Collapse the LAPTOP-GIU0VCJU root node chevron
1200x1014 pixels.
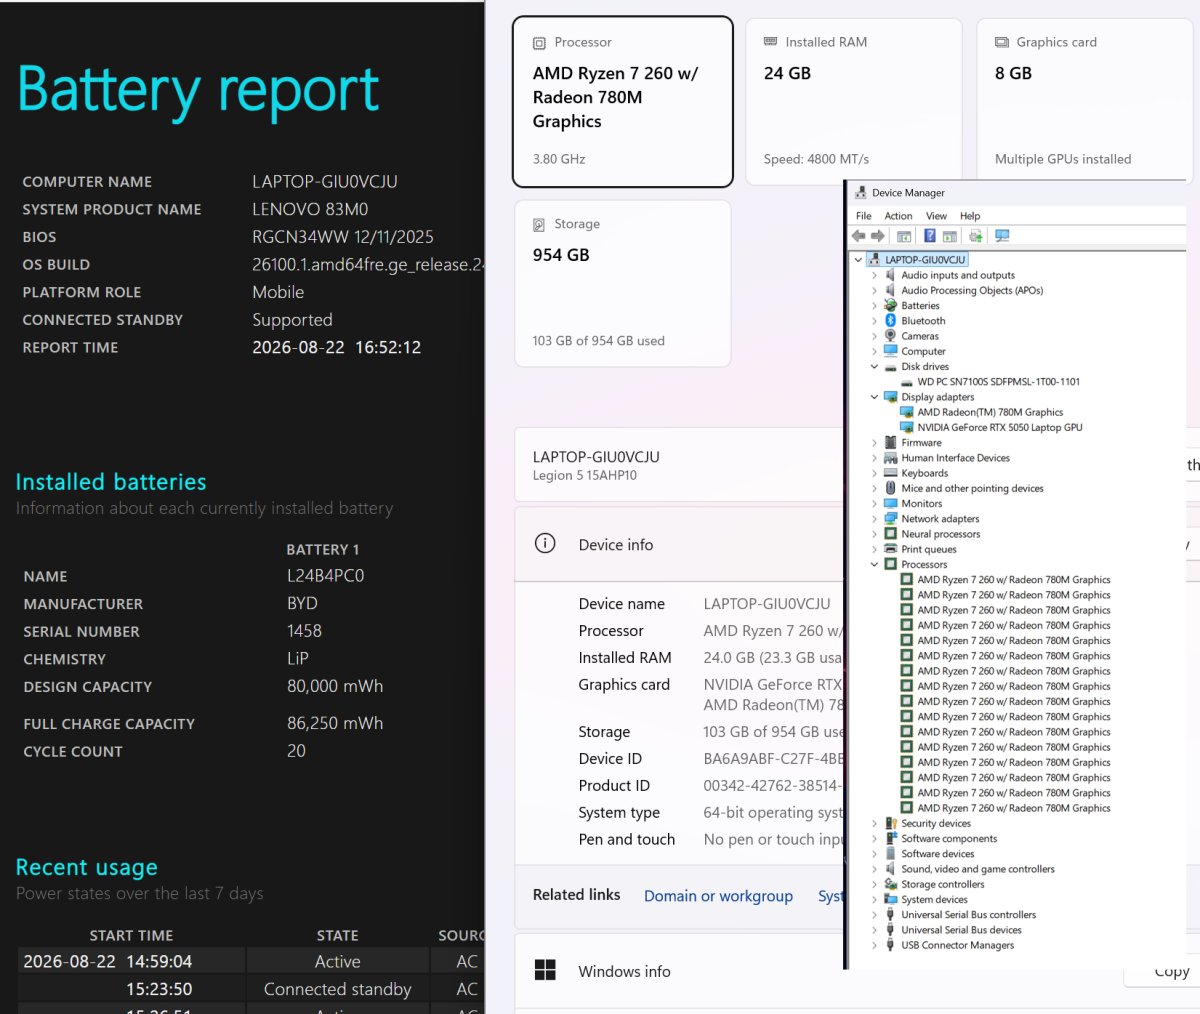(x=858, y=260)
